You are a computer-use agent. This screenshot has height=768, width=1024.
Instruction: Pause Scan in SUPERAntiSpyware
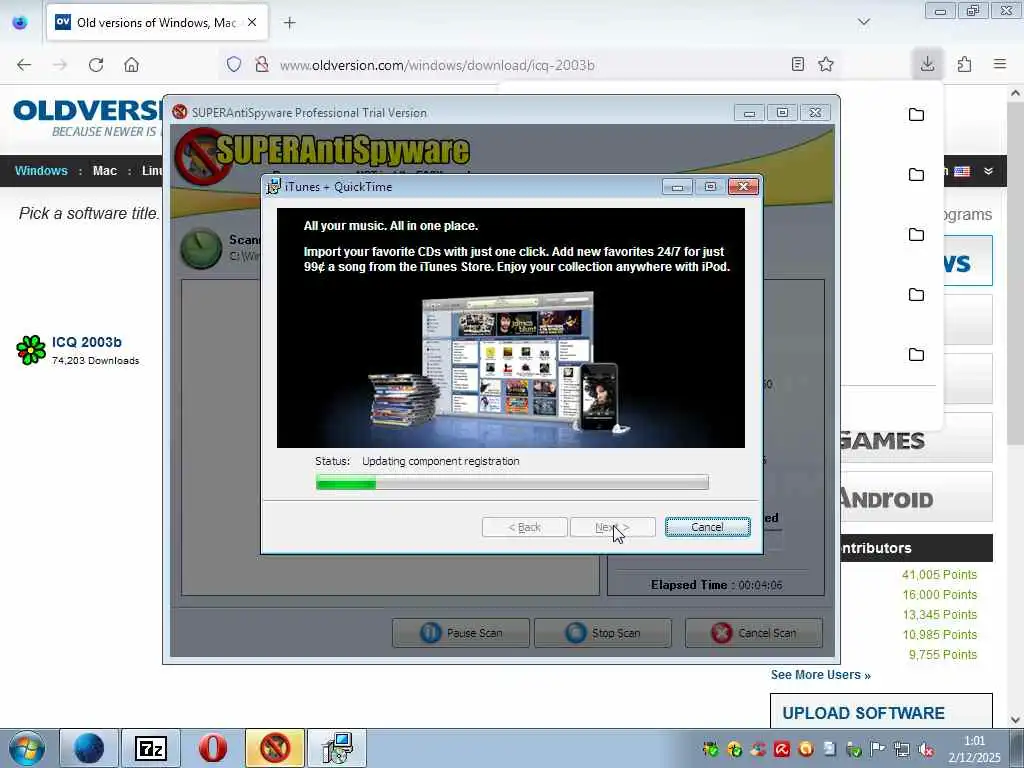pyautogui.click(x=461, y=633)
